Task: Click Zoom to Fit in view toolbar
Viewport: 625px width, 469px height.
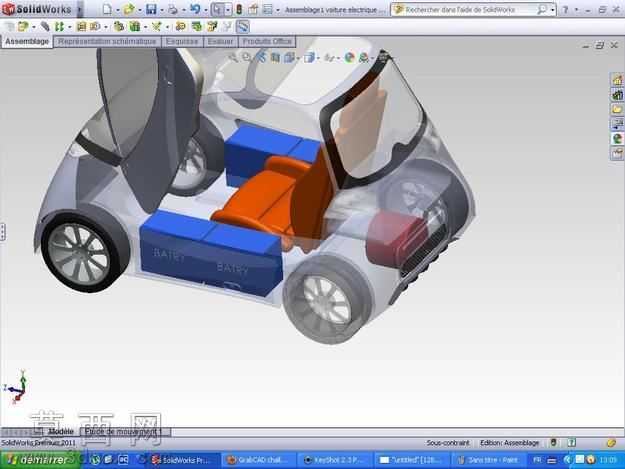Action: coord(233,58)
